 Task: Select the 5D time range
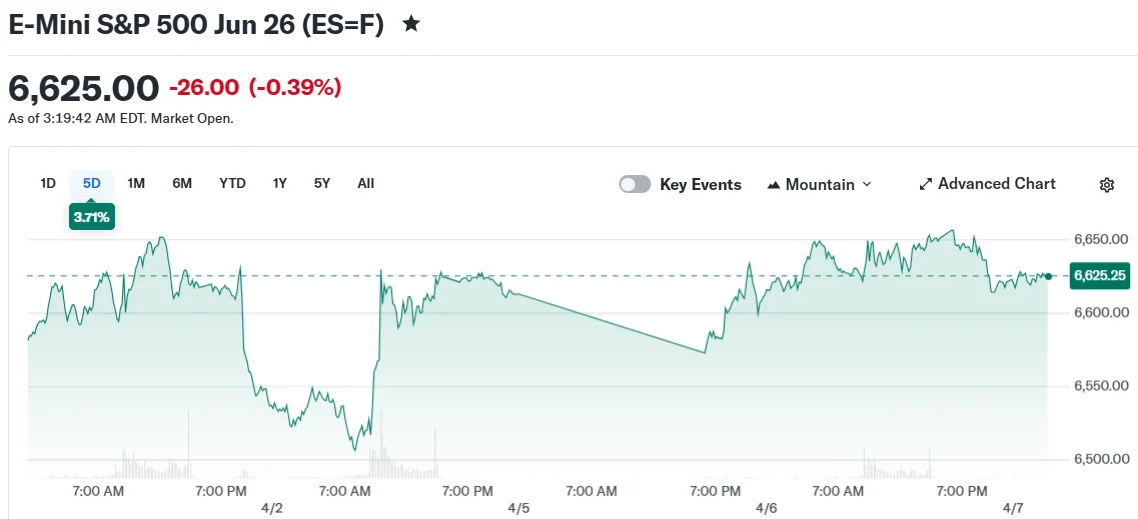coord(91,183)
